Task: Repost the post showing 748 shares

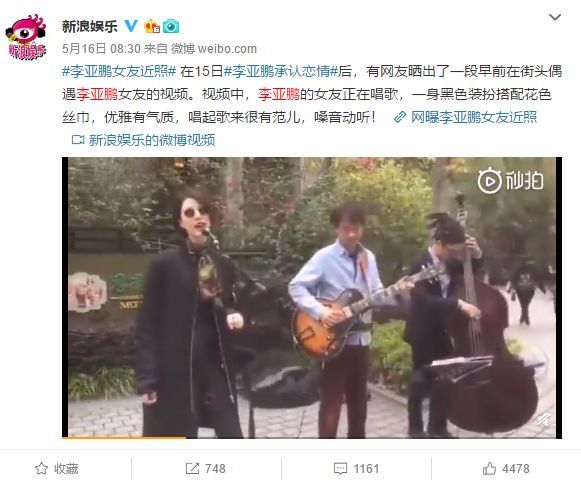Action: tap(205, 468)
